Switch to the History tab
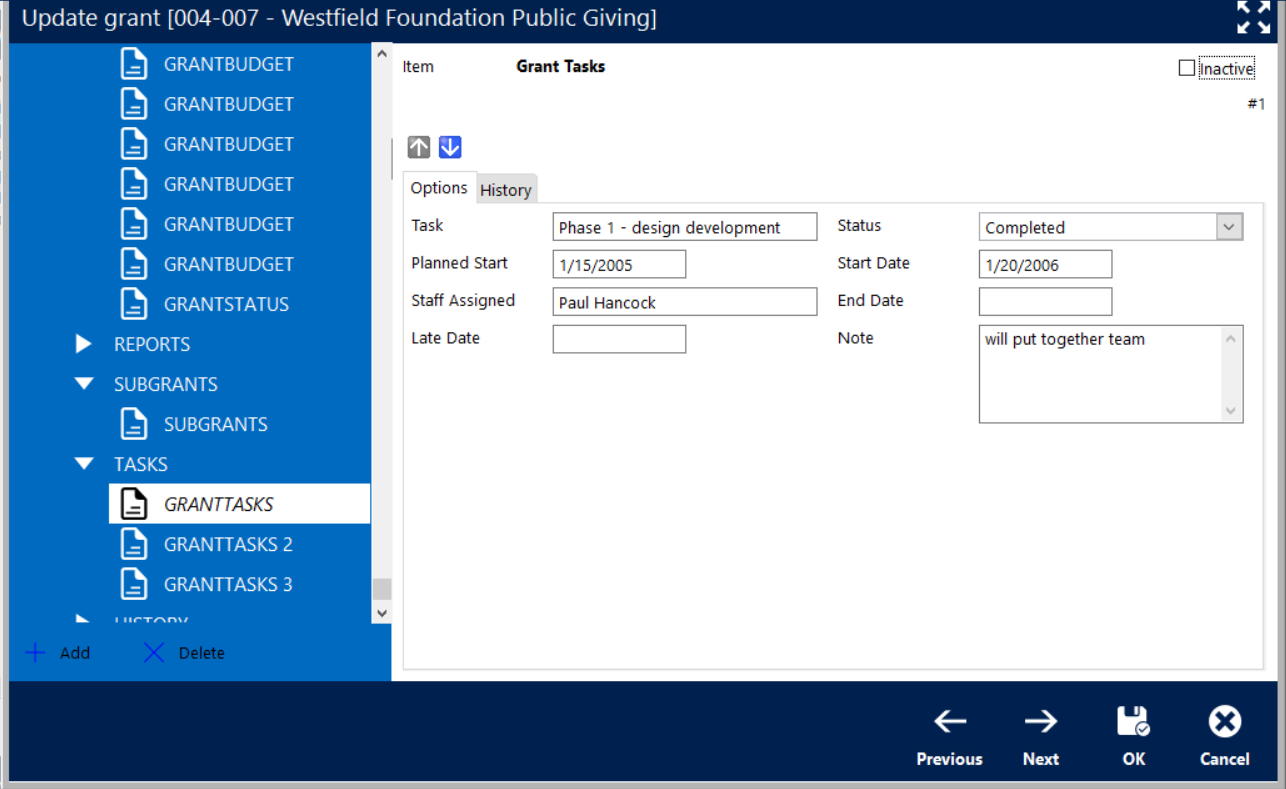1286x789 pixels. coord(505,190)
